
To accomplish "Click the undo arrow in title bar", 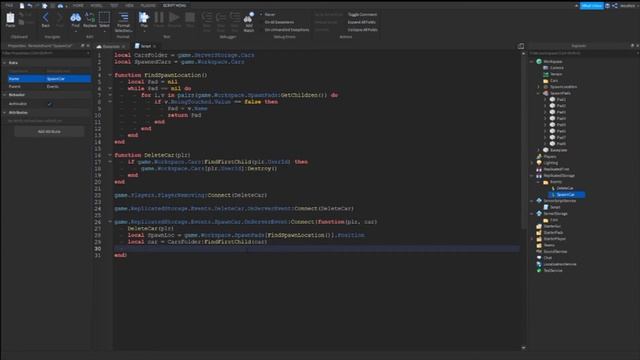I will (29, 5).
